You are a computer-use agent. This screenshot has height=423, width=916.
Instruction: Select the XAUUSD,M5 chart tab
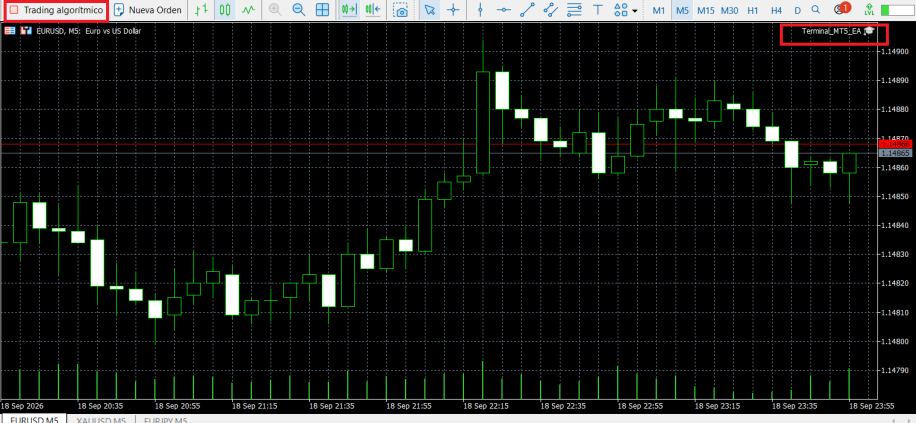pos(101,419)
